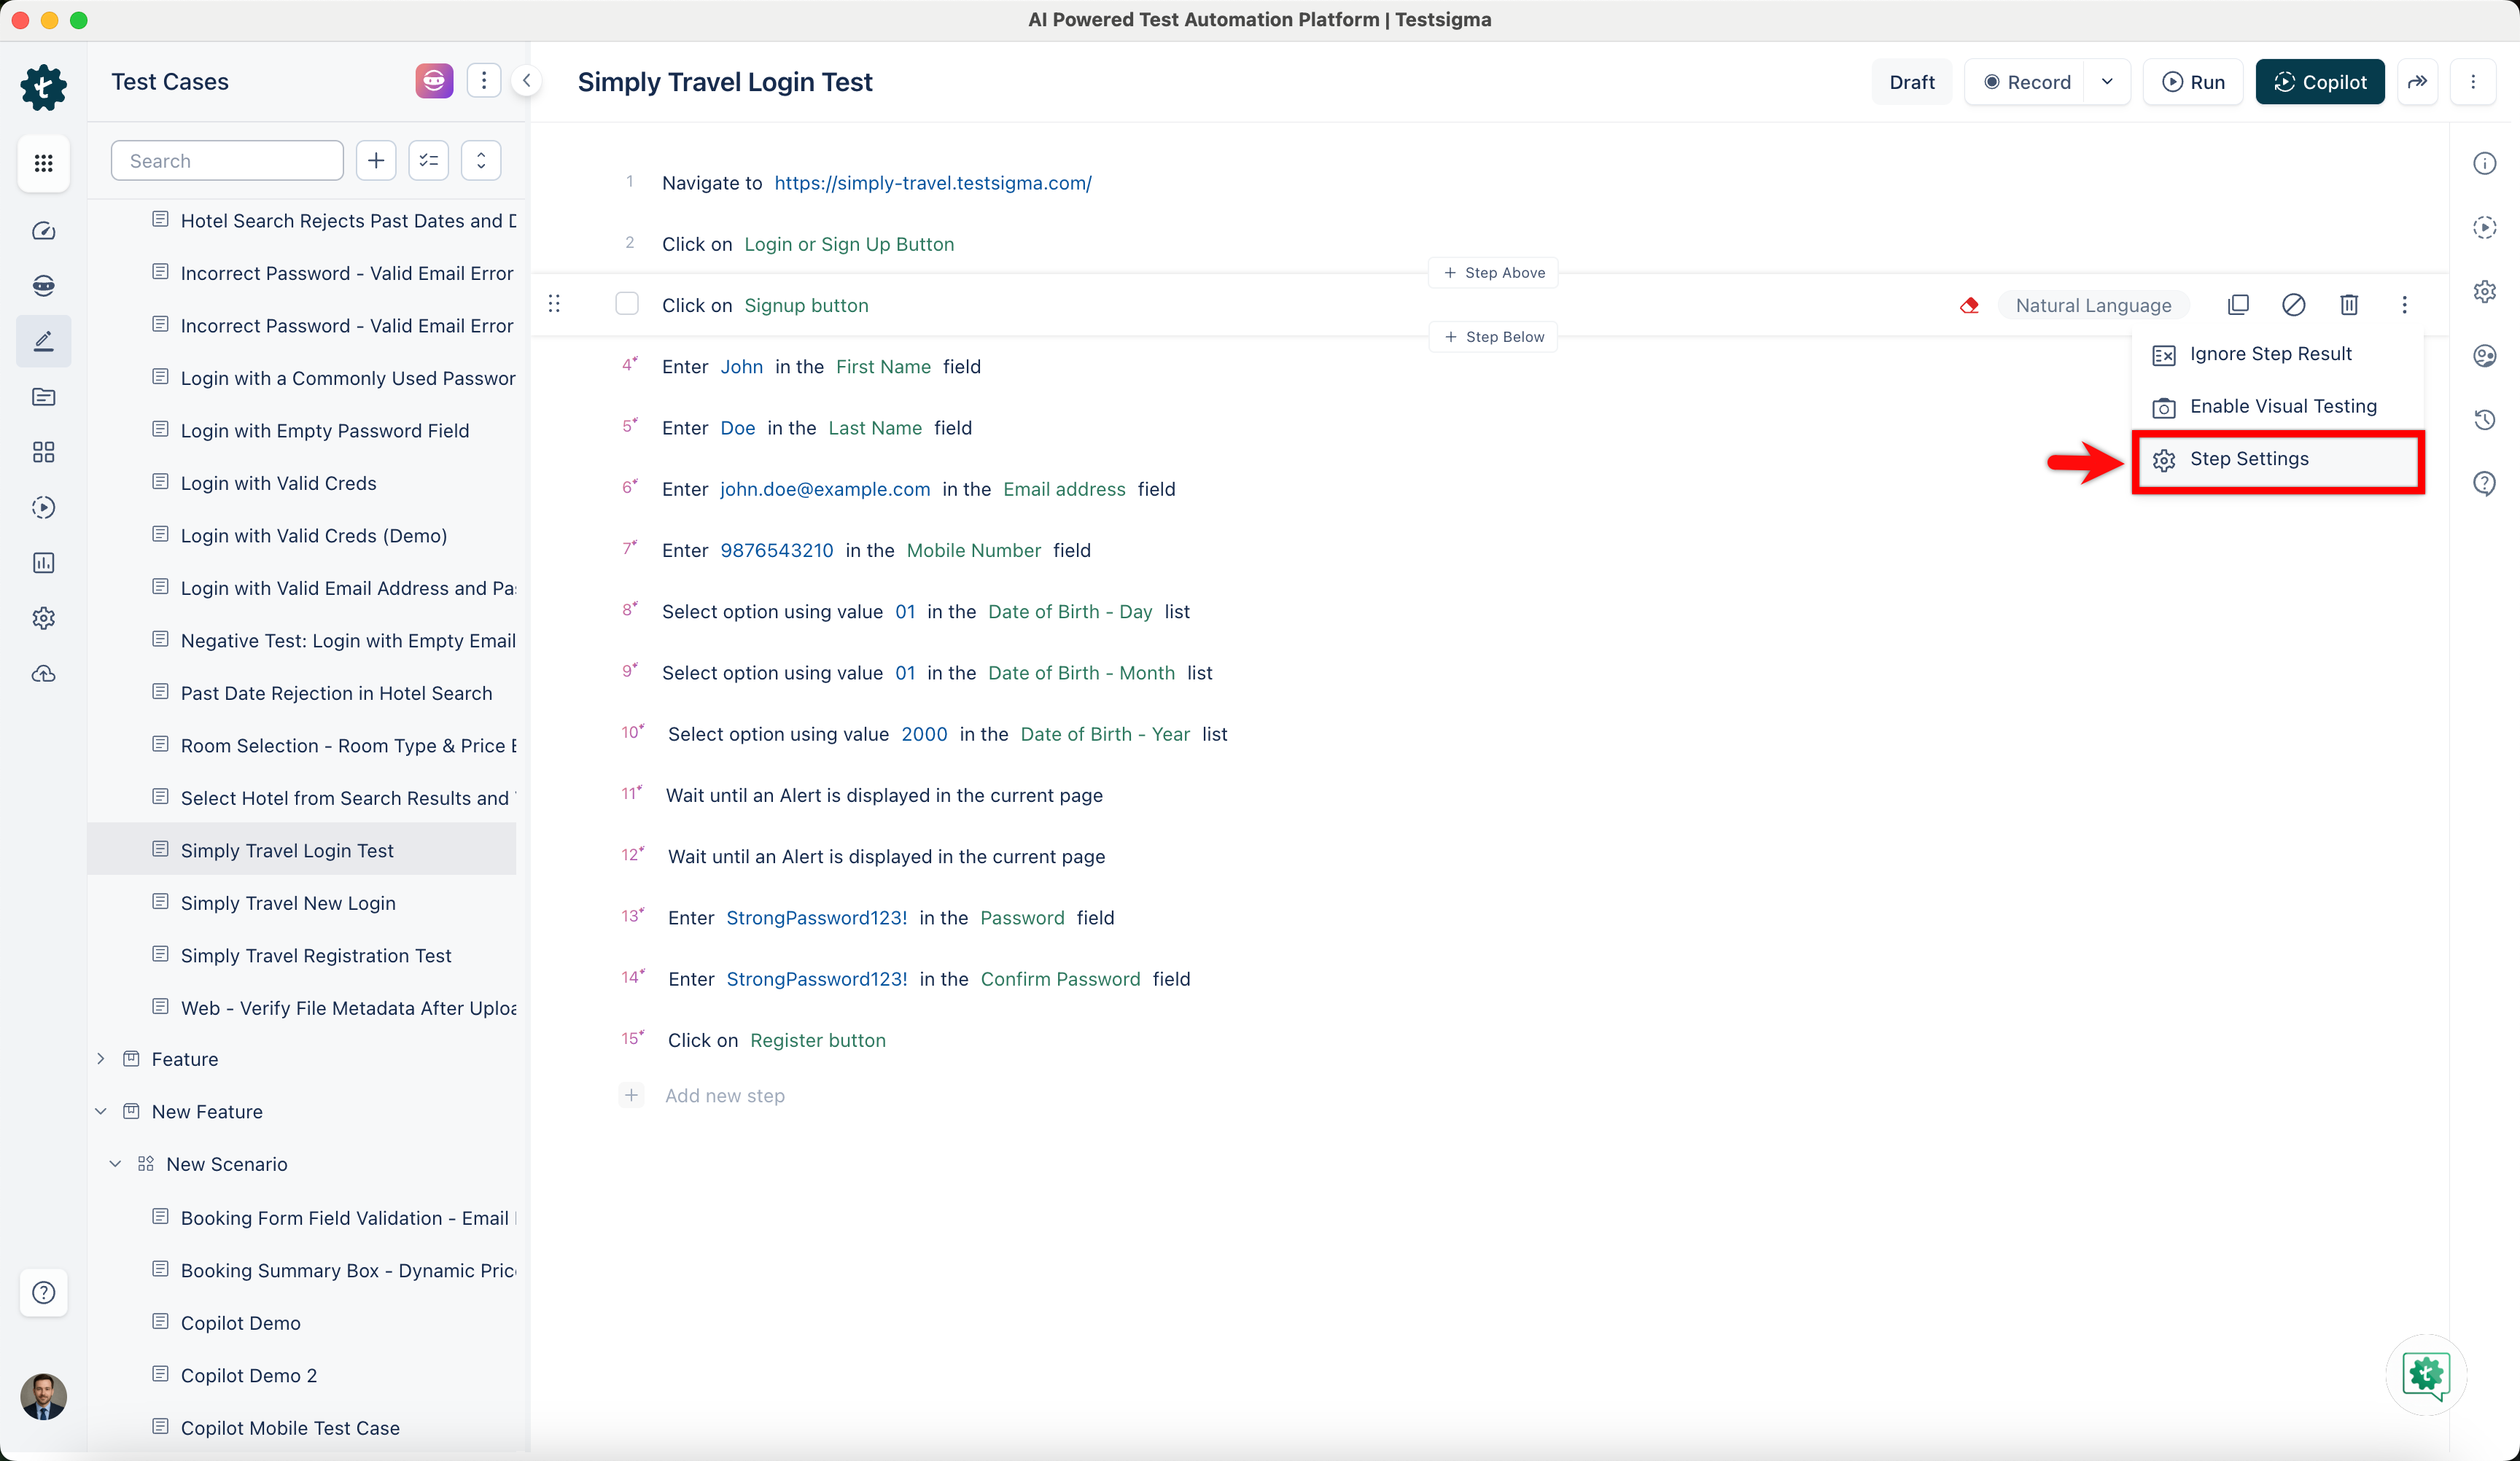This screenshot has height=1461, width=2520.
Task: Click the share arrow icon next to Copilot
Action: [2417, 82]
